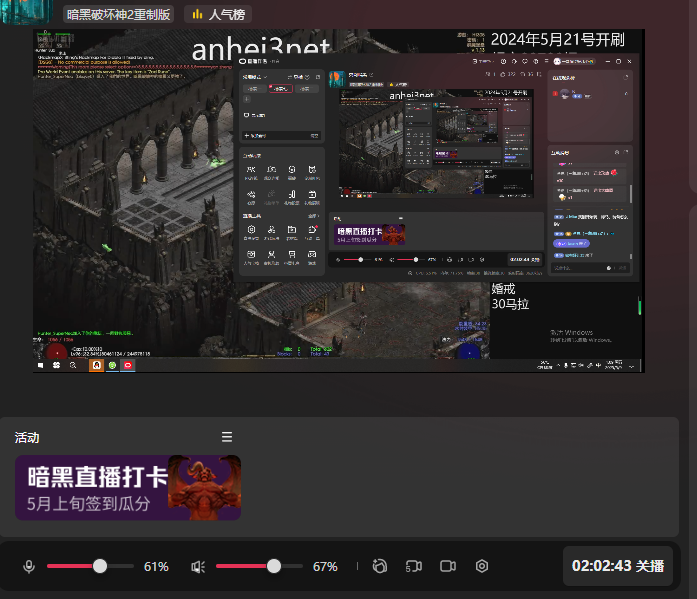Click the speaker volume slider at 67%
The width and height of the screenshot is (697, 599).
259,566
